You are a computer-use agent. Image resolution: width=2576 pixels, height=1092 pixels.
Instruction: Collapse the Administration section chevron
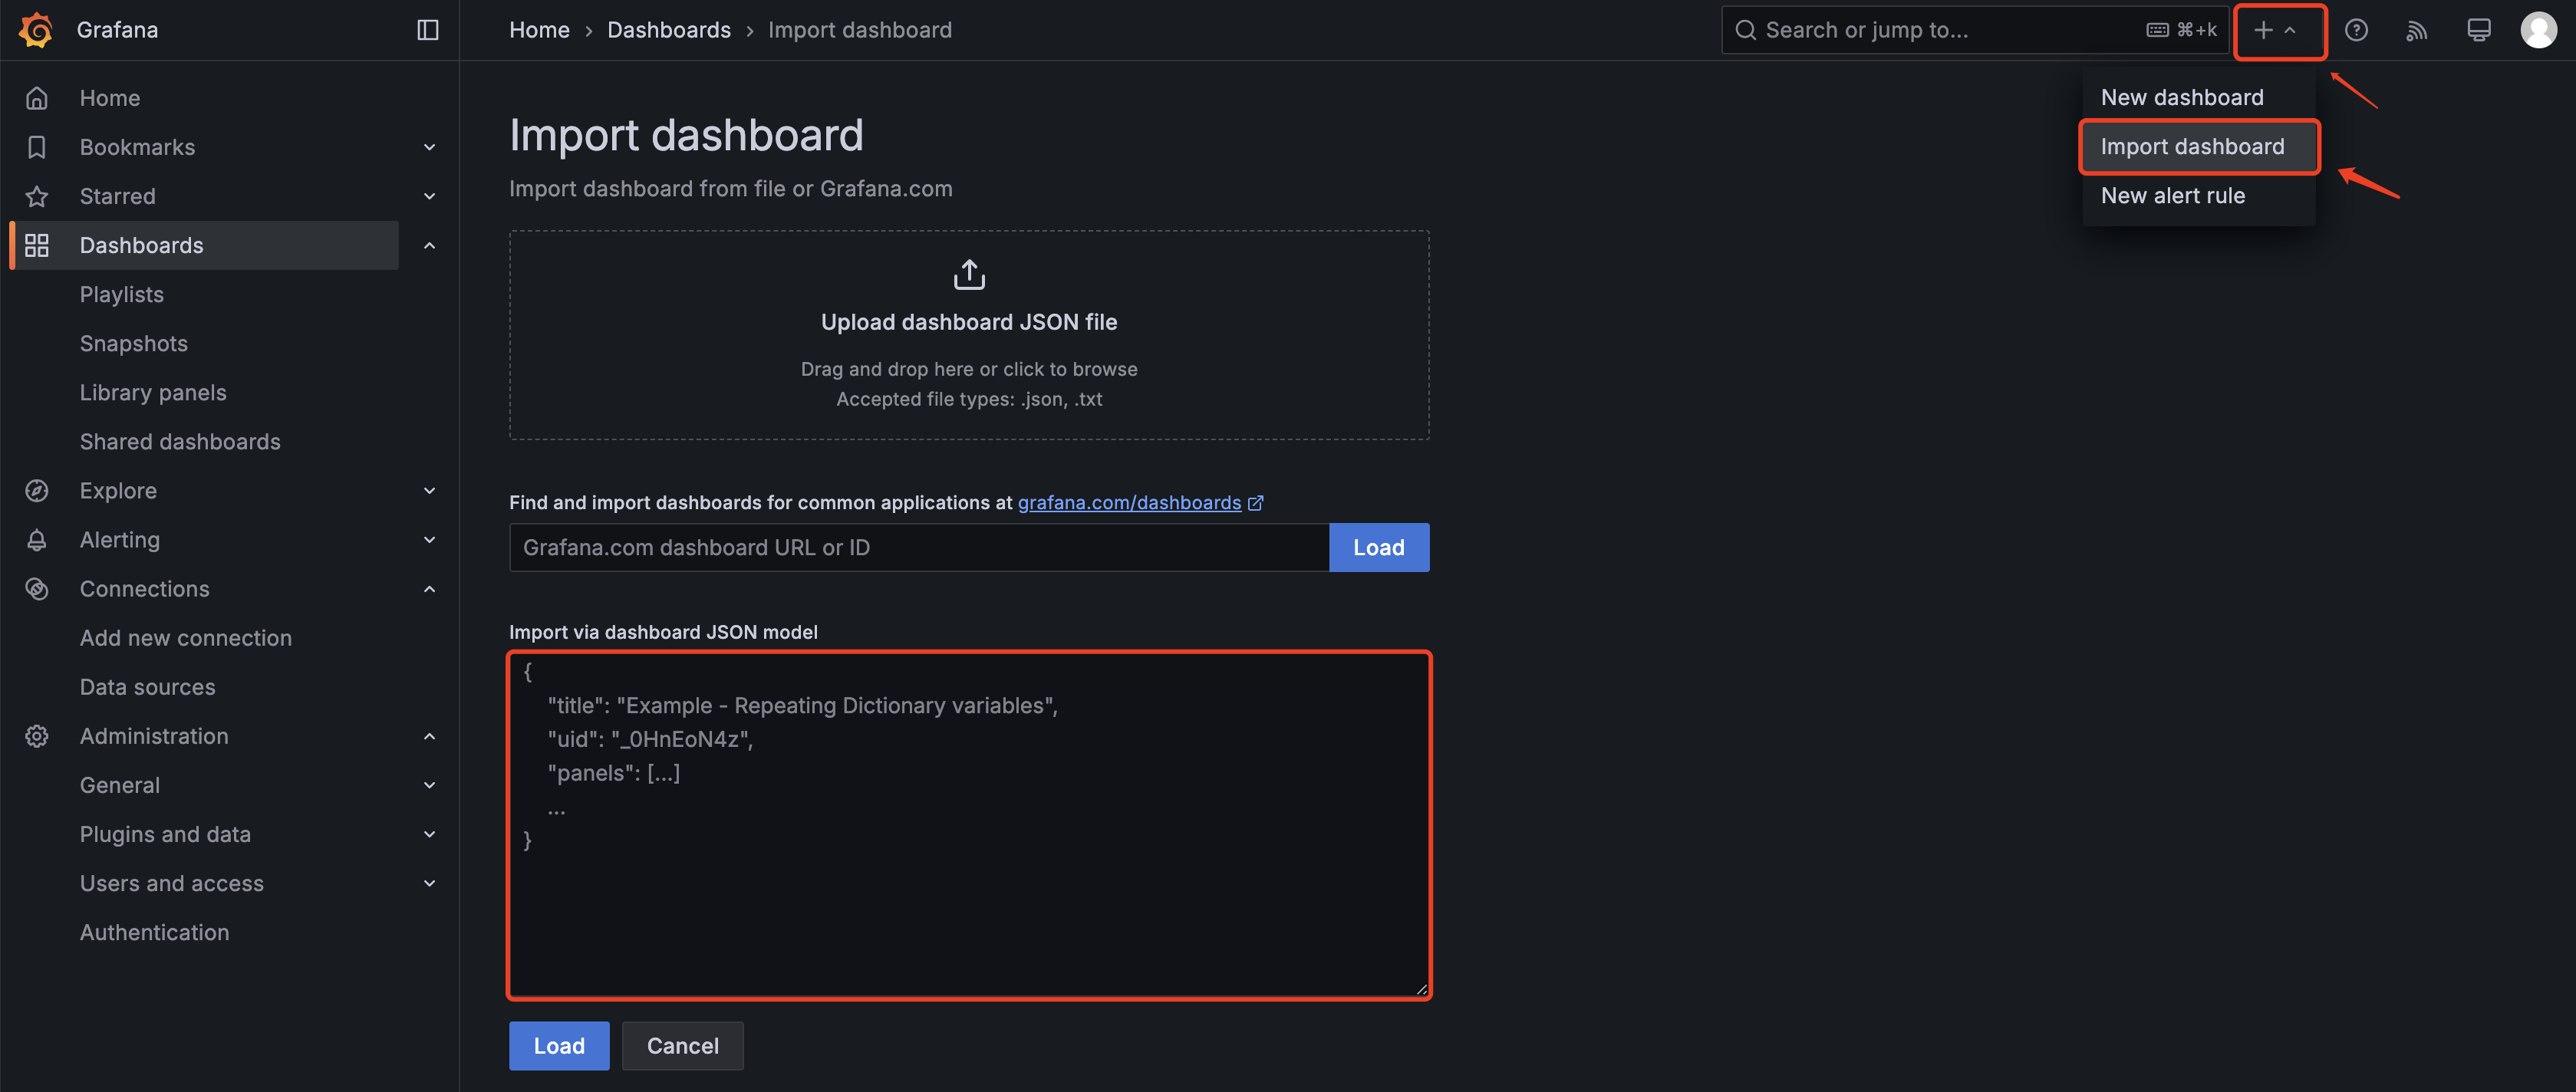point(430,736)
